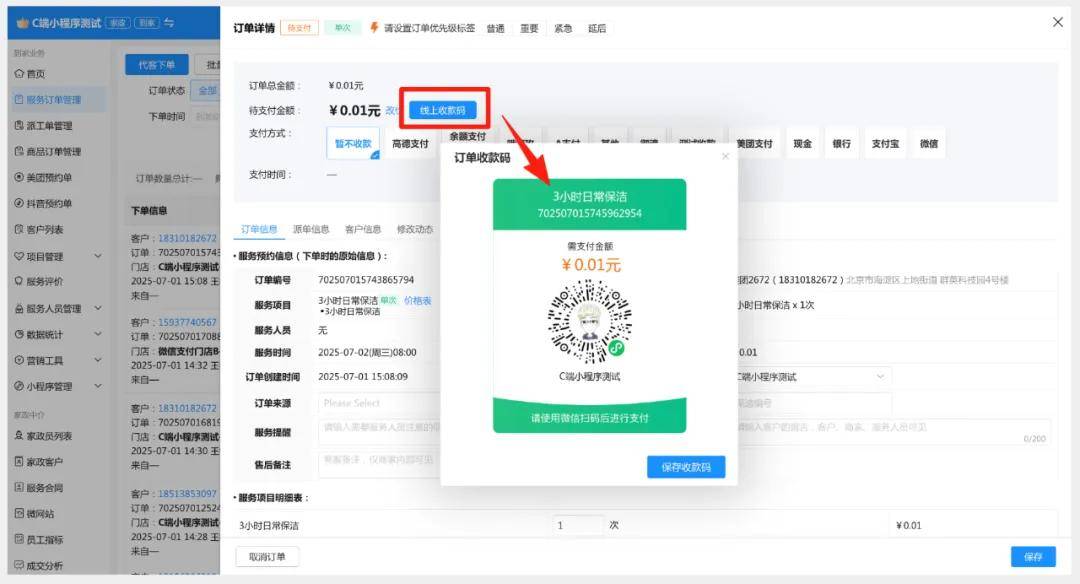Switch to the 客户信息 tab
The height and width of the screenshot is (584, 1080).
pyautogui.click(x=362, y=230)
